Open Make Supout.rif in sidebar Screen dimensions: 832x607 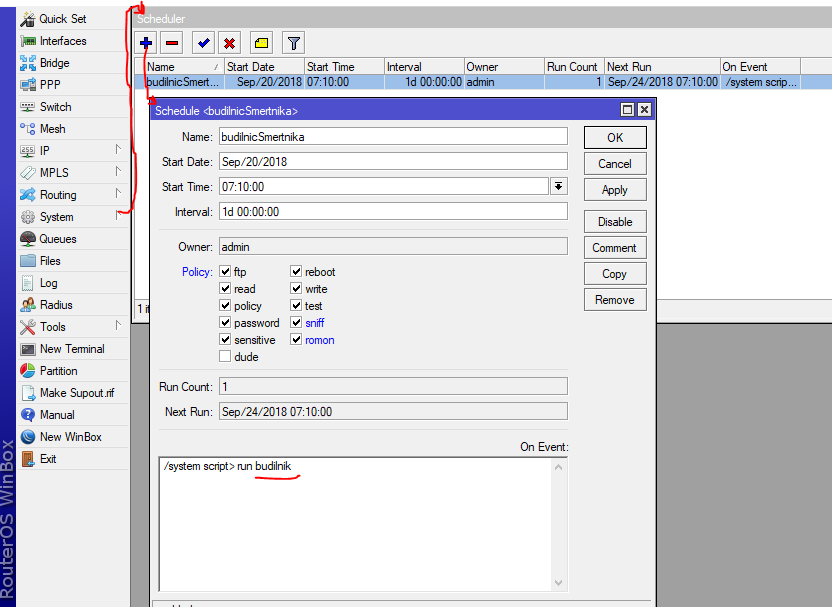76,393
